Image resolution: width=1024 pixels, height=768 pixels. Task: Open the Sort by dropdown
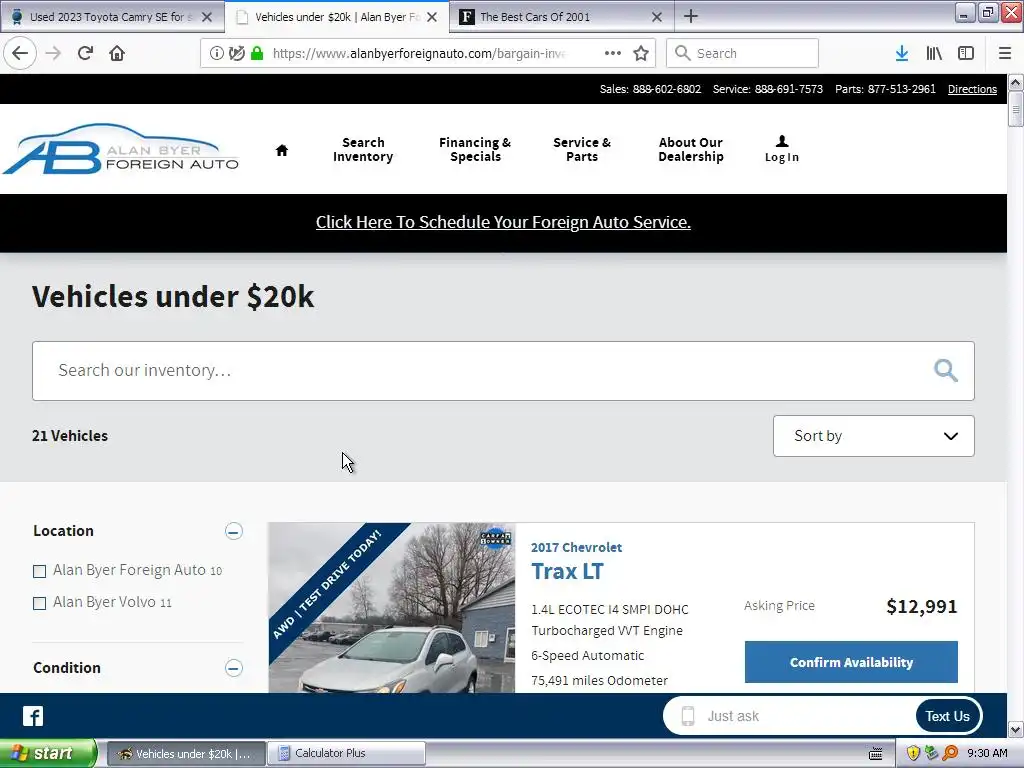pos(874,436)
